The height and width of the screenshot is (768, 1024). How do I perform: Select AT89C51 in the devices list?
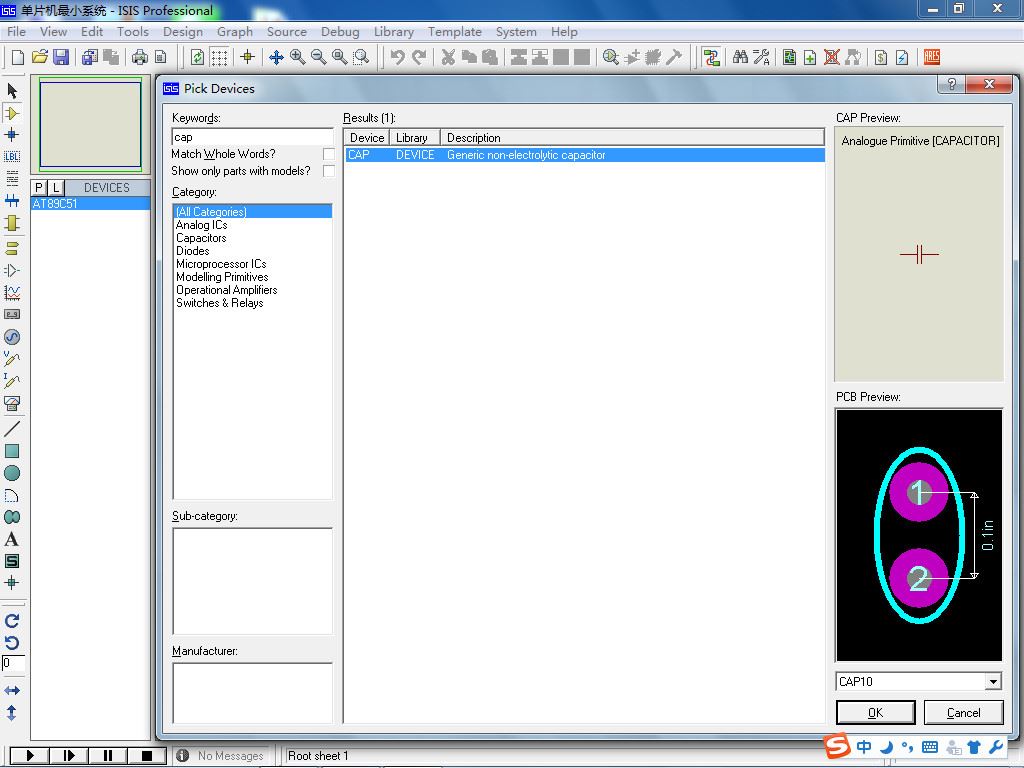tap(90, 204)
